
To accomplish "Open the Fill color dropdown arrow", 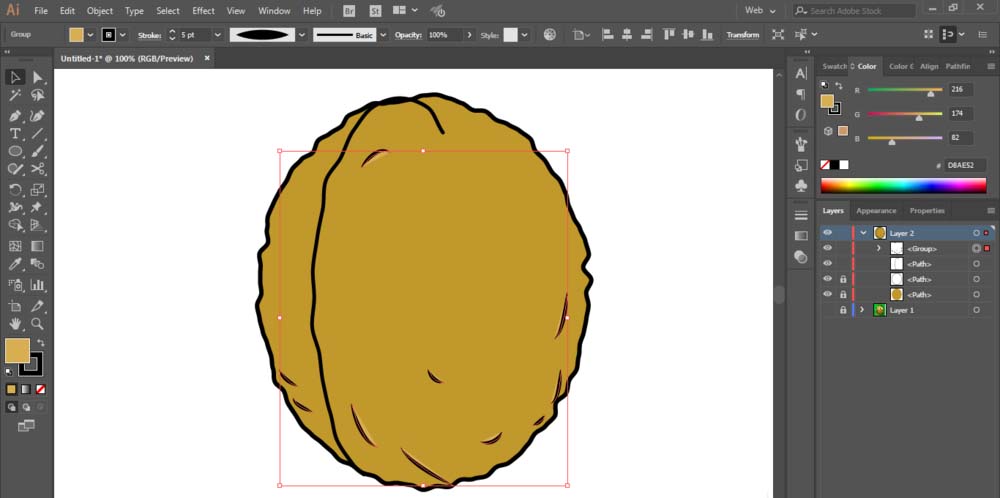I will click(x=91, y=34).
